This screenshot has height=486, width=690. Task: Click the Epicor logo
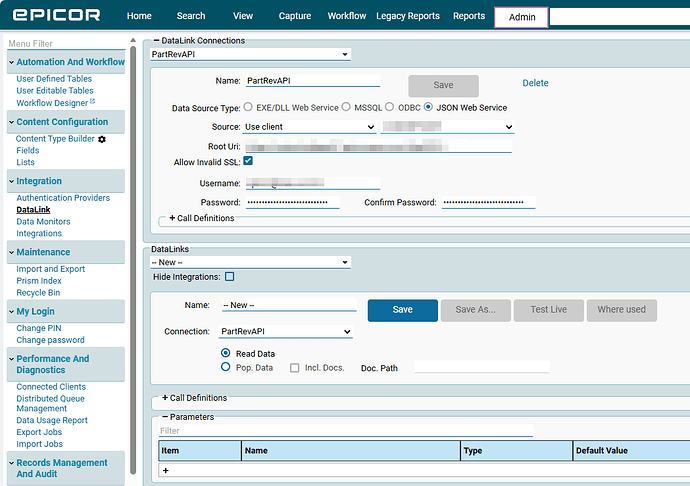pyautogui.click(x=56, y=15)
